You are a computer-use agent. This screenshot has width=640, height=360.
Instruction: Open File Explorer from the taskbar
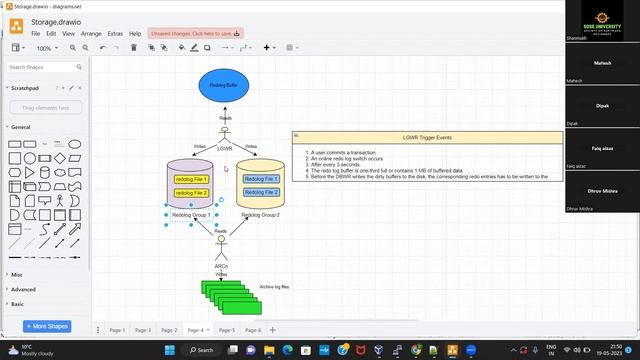tap(269, 350)
